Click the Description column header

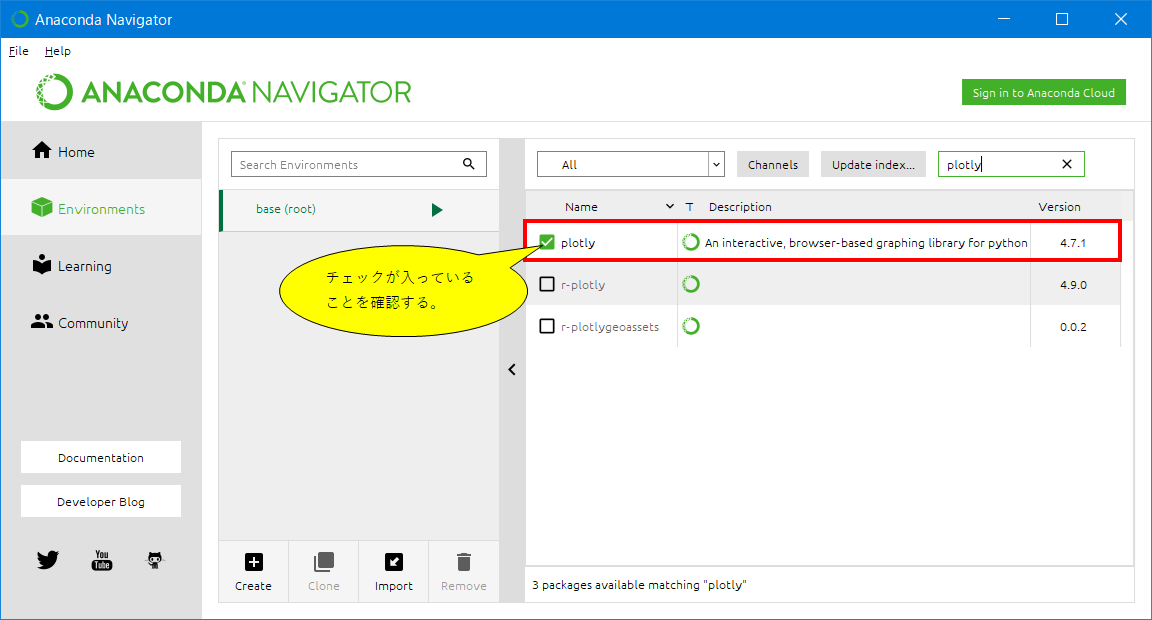pyautogui.click(x=740, y=207)
